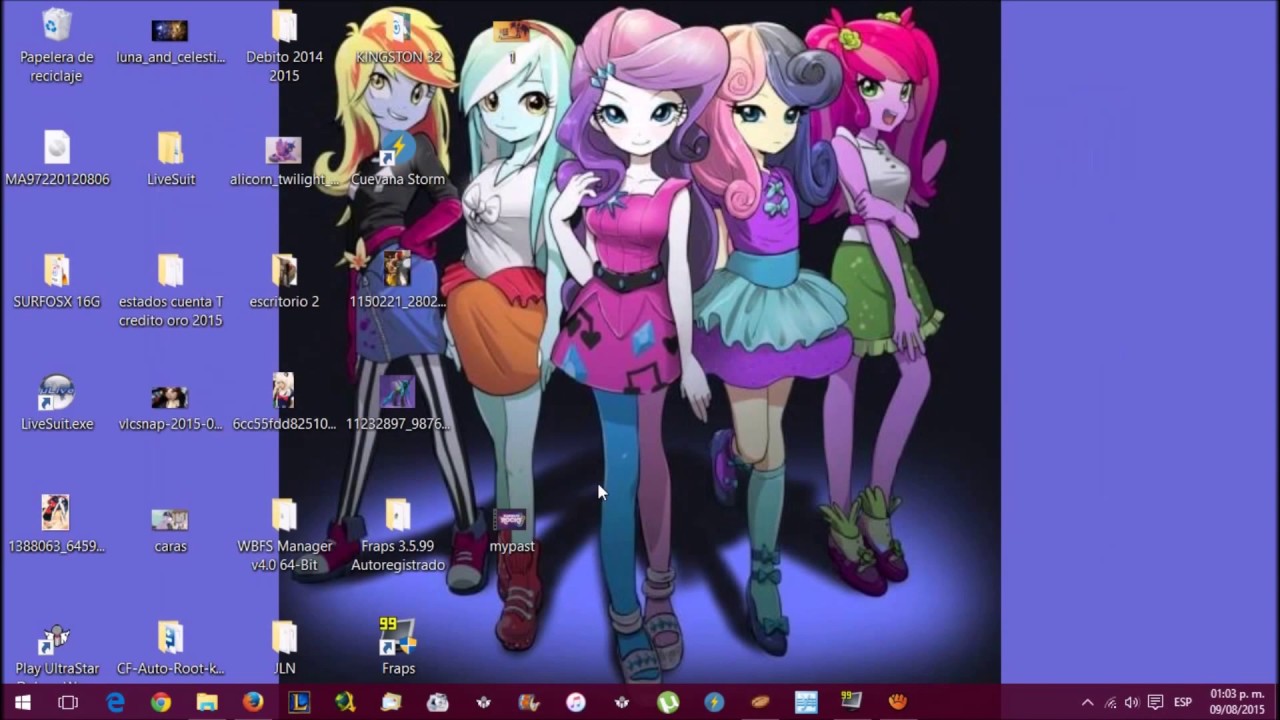The width and height of the screenshot is (1280, 720).
Task: Switch to Fraps in the taskbar
Action: click(x=852, y=703)
